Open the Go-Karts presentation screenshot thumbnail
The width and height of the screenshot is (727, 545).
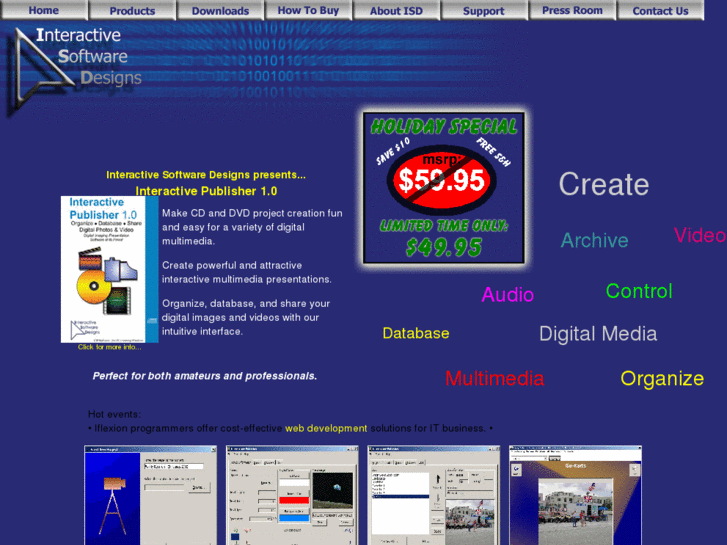(575, 495)
